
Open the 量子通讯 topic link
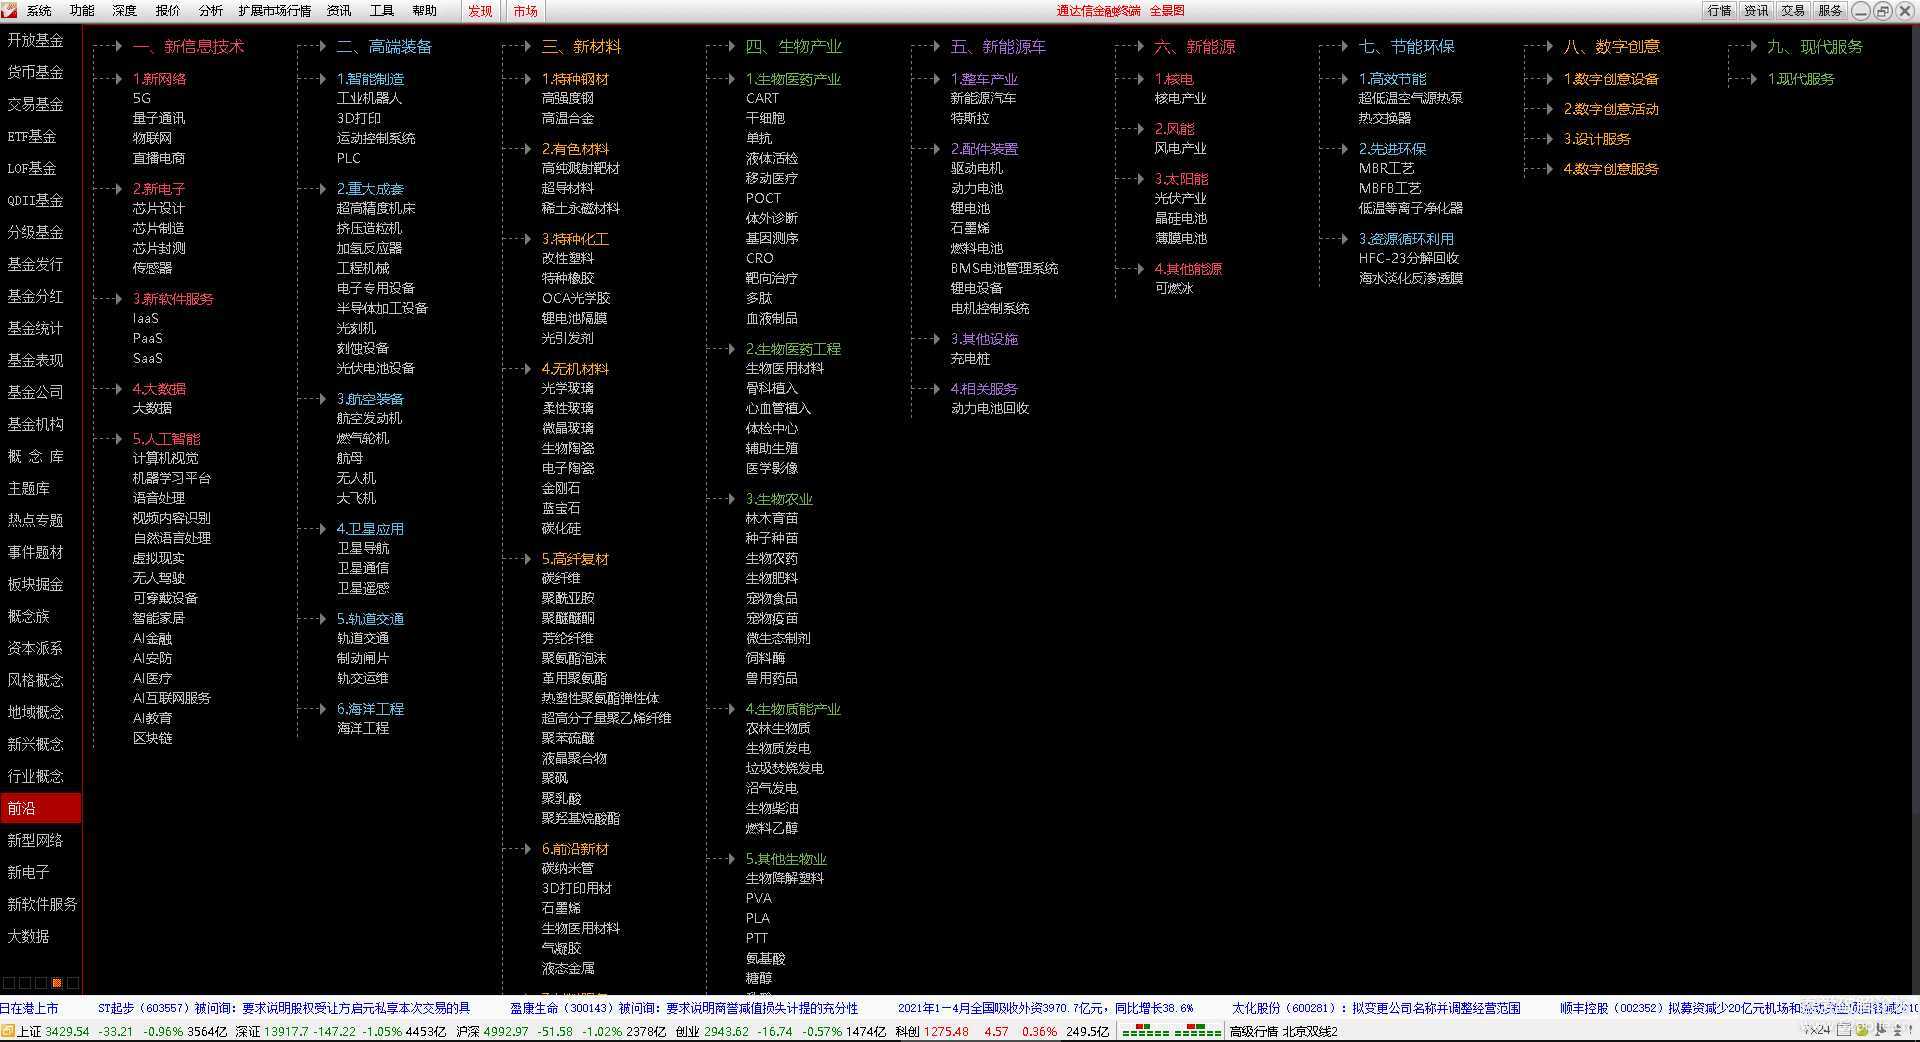tap(158, 118)
